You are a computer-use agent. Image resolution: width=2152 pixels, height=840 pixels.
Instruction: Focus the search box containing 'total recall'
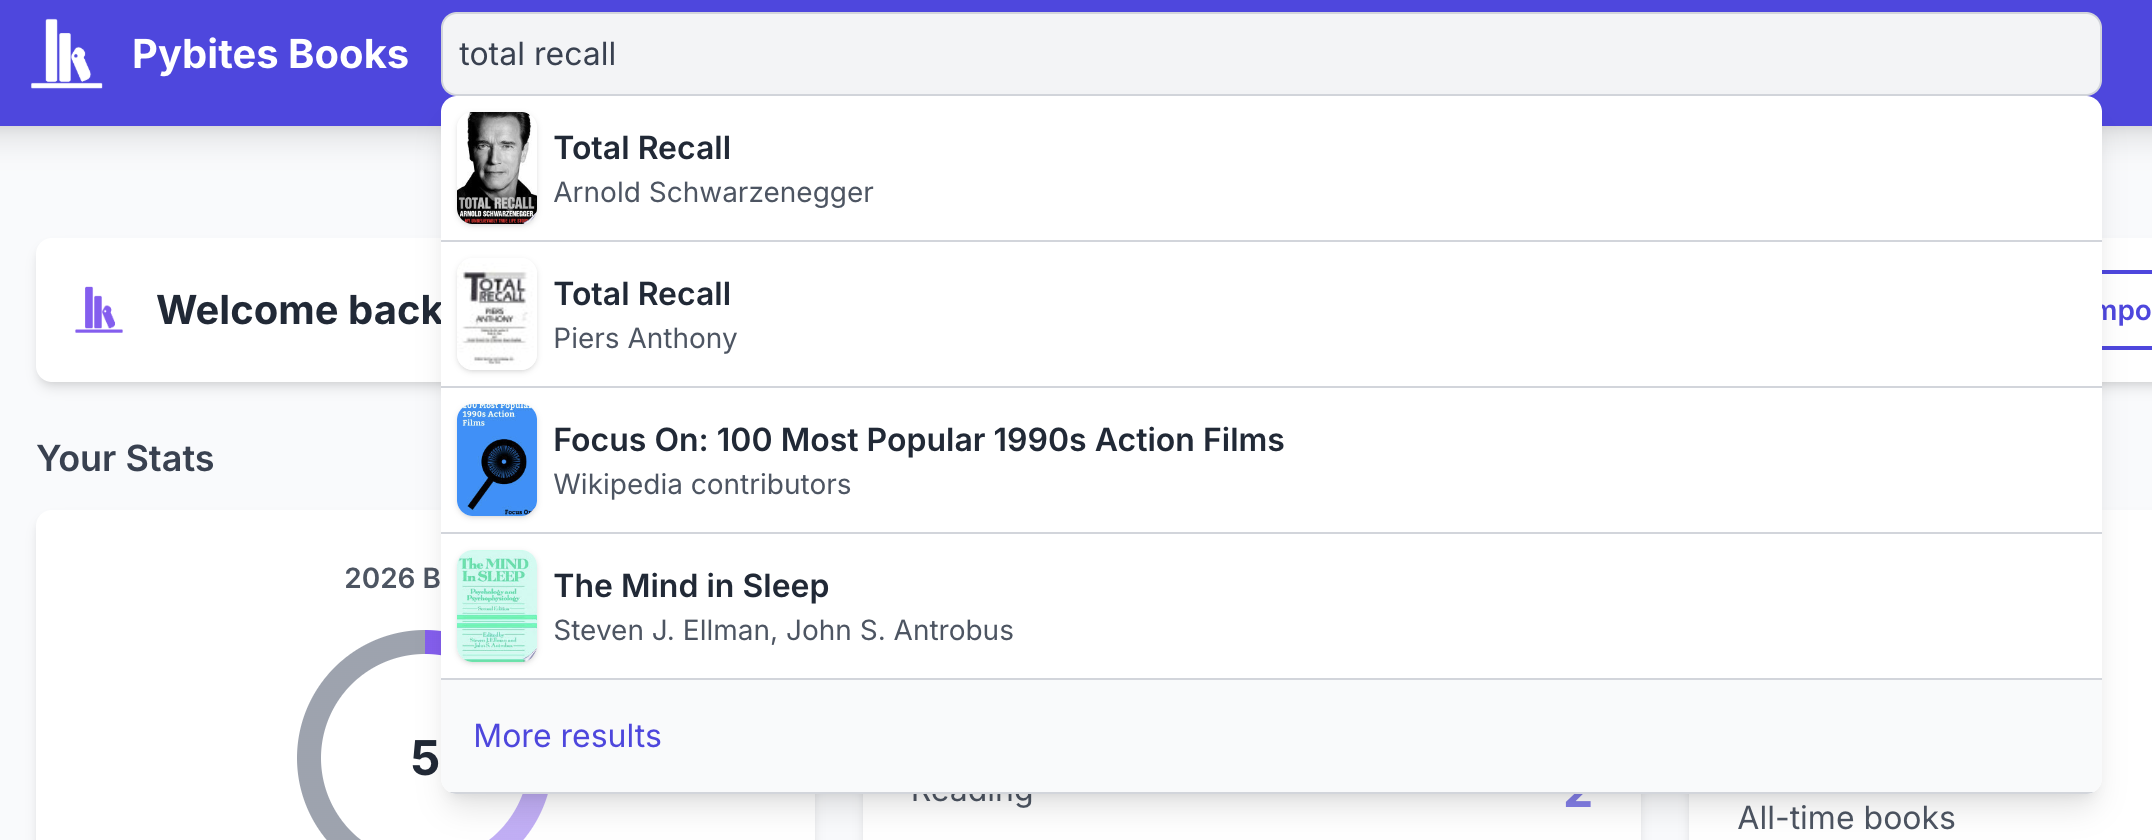[1270, 54]
